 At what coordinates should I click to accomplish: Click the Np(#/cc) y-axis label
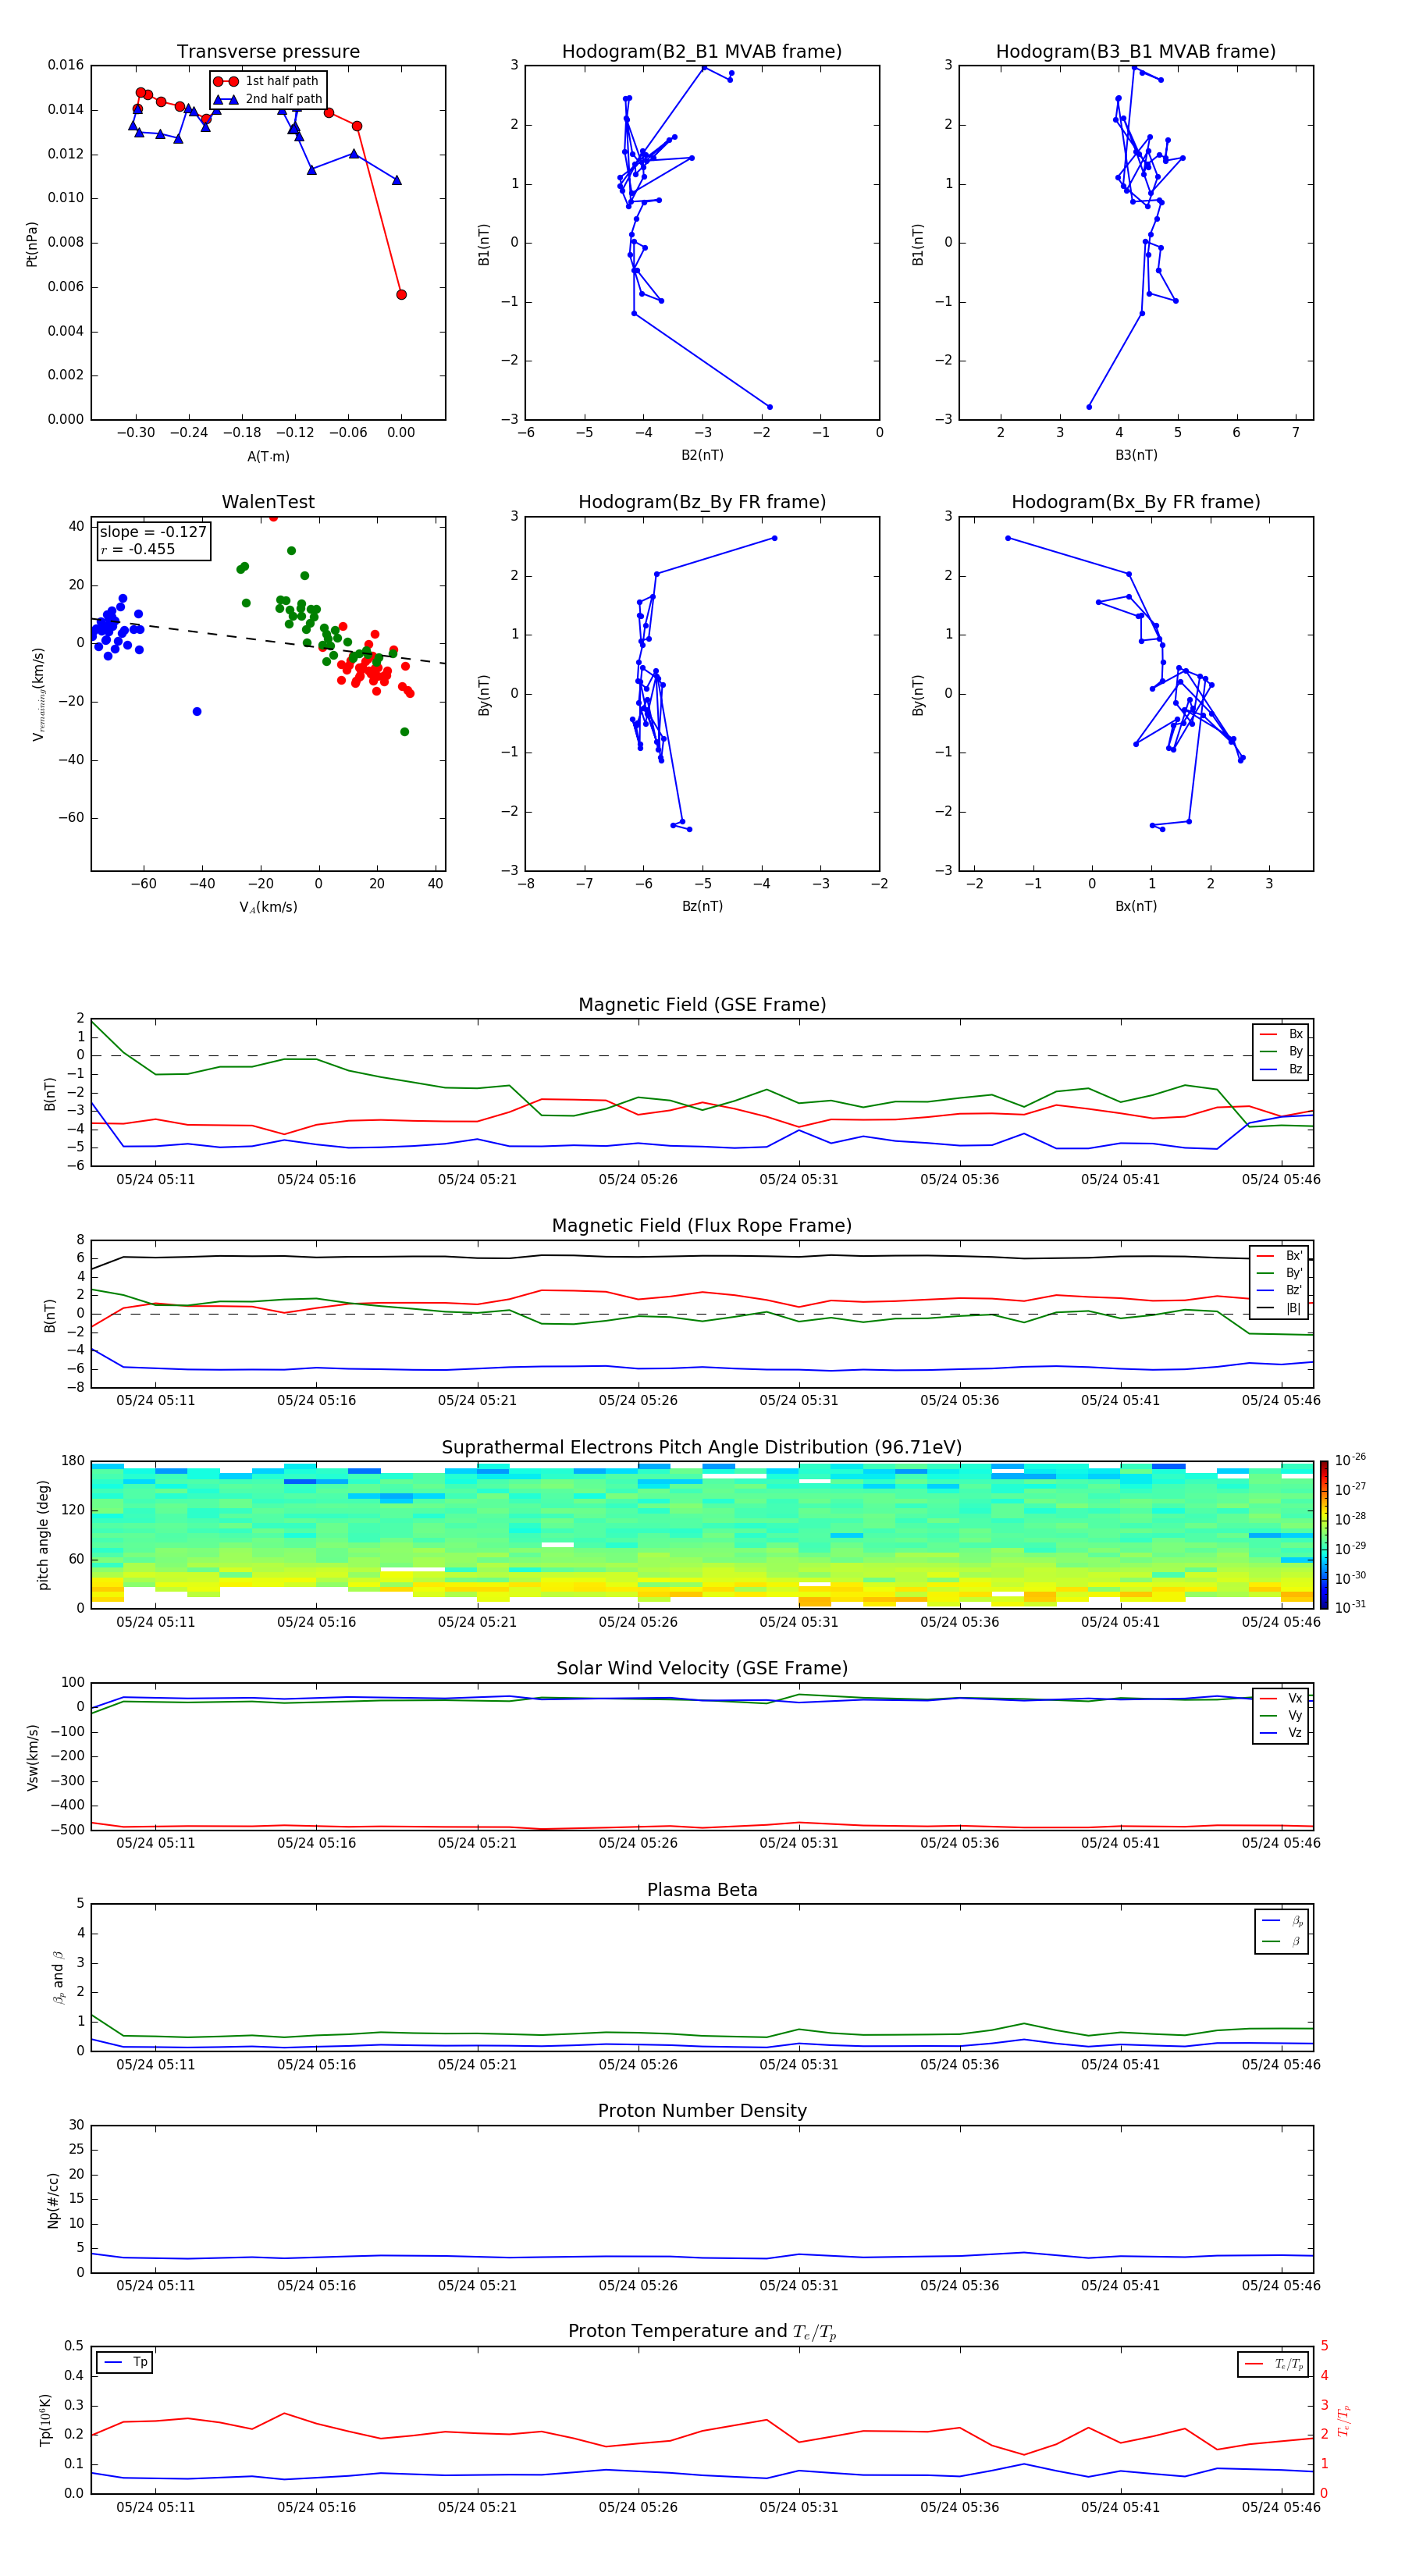tap(53, 2200)
